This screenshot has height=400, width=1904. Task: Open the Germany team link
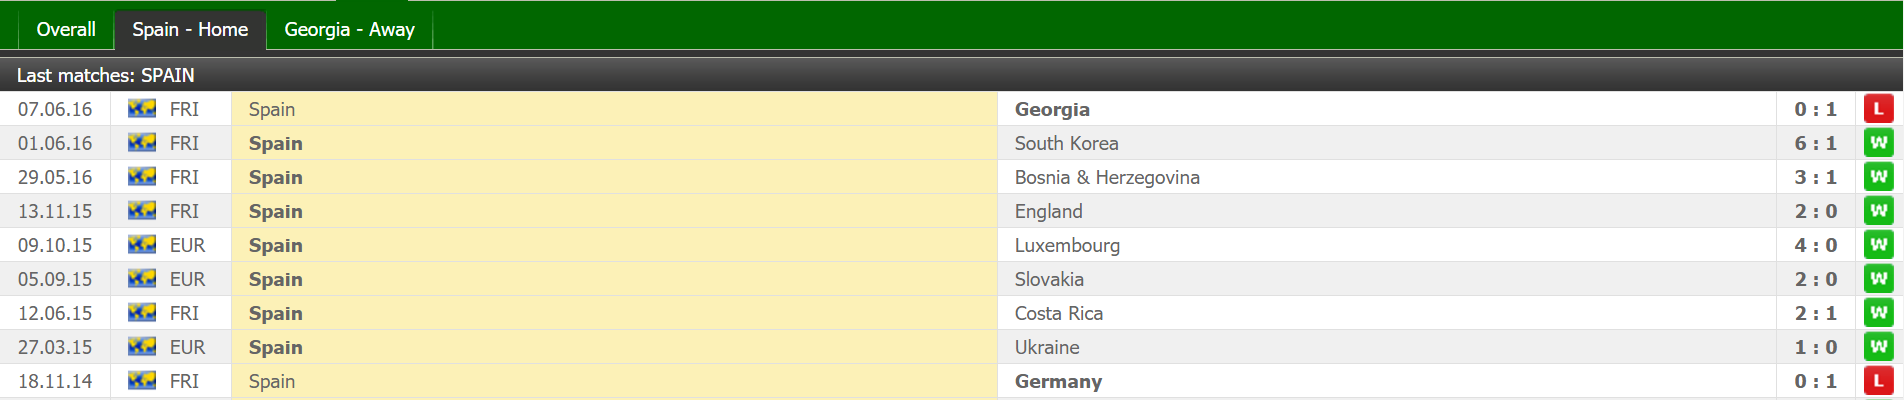click(x=1058, y=381)
